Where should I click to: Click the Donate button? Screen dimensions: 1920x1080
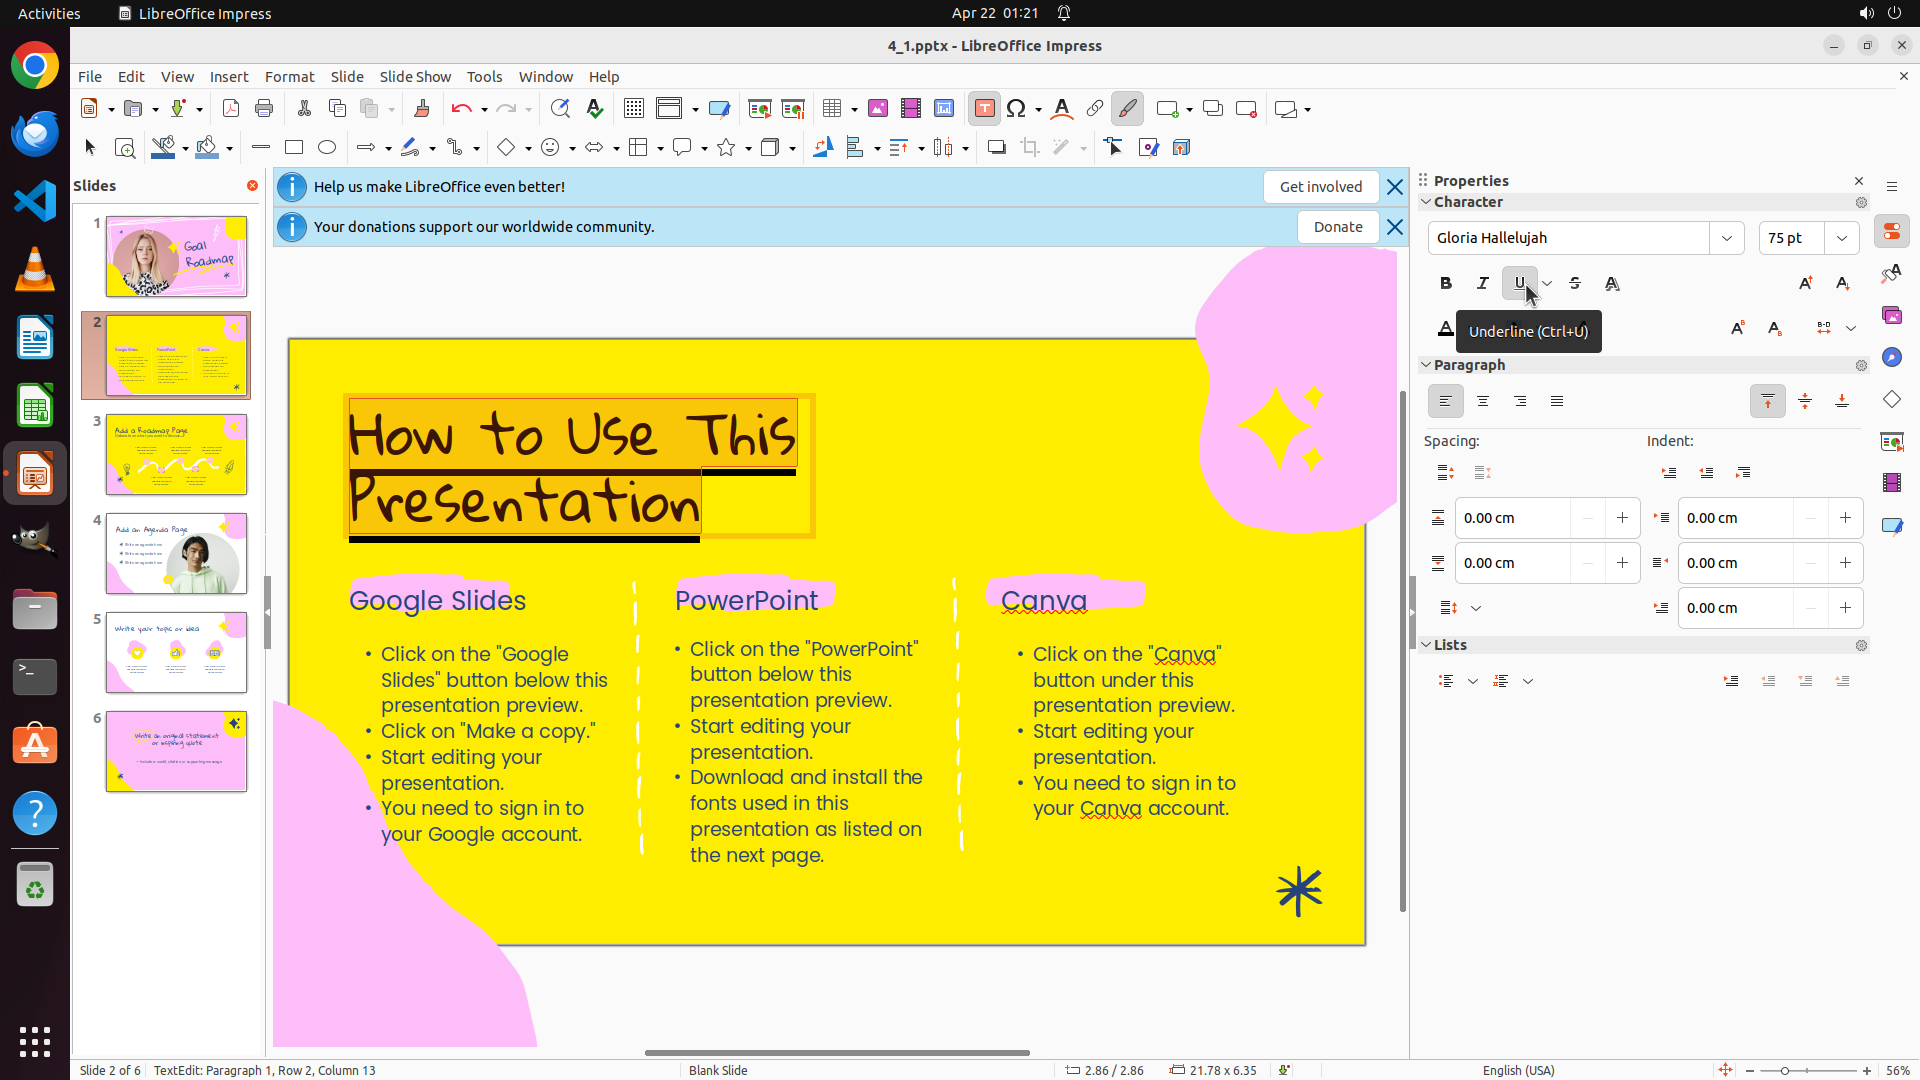[x=1338, y=227]
